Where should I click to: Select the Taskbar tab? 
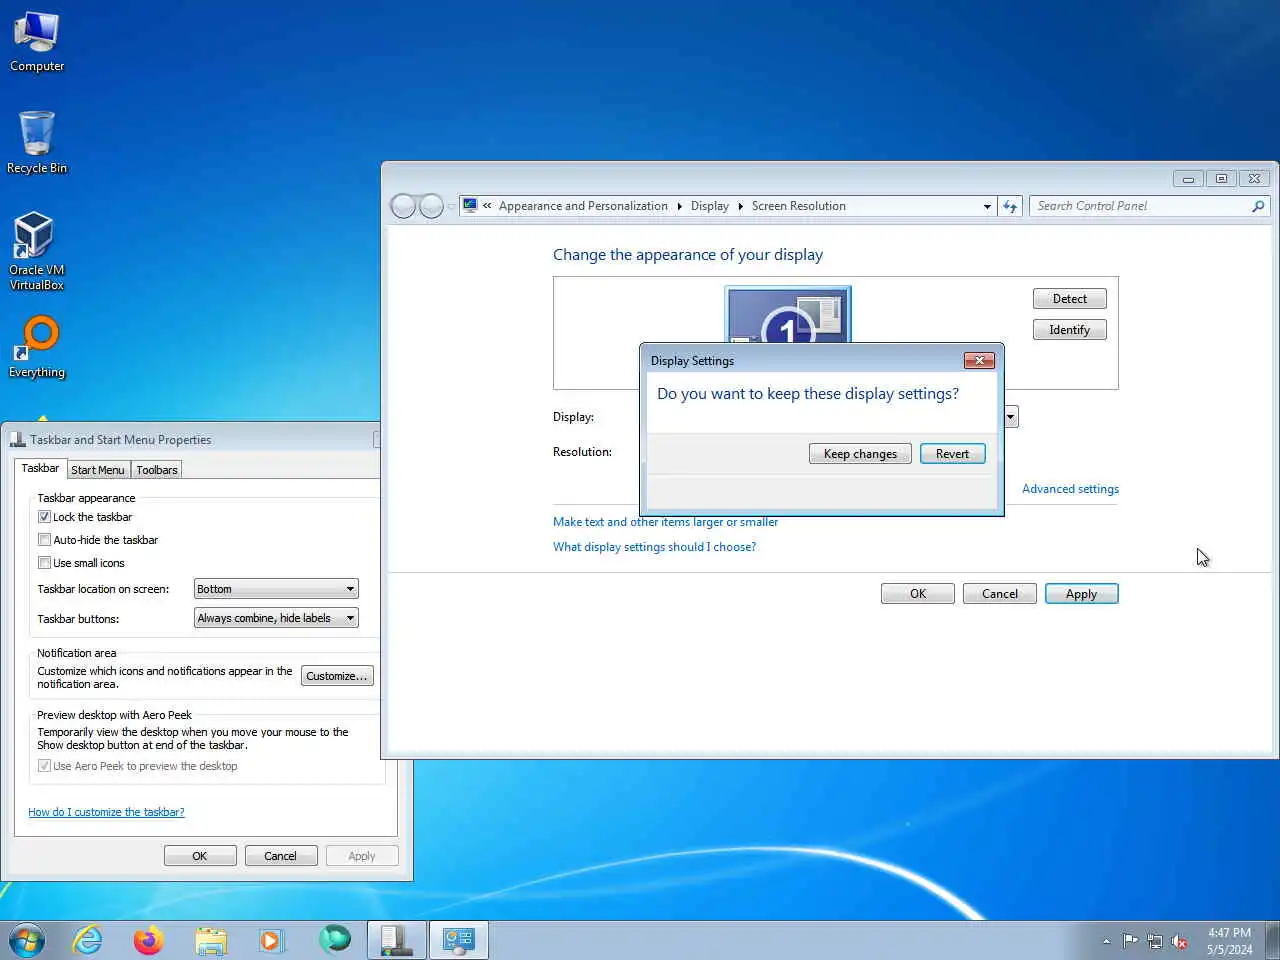[x=40, y=468]
